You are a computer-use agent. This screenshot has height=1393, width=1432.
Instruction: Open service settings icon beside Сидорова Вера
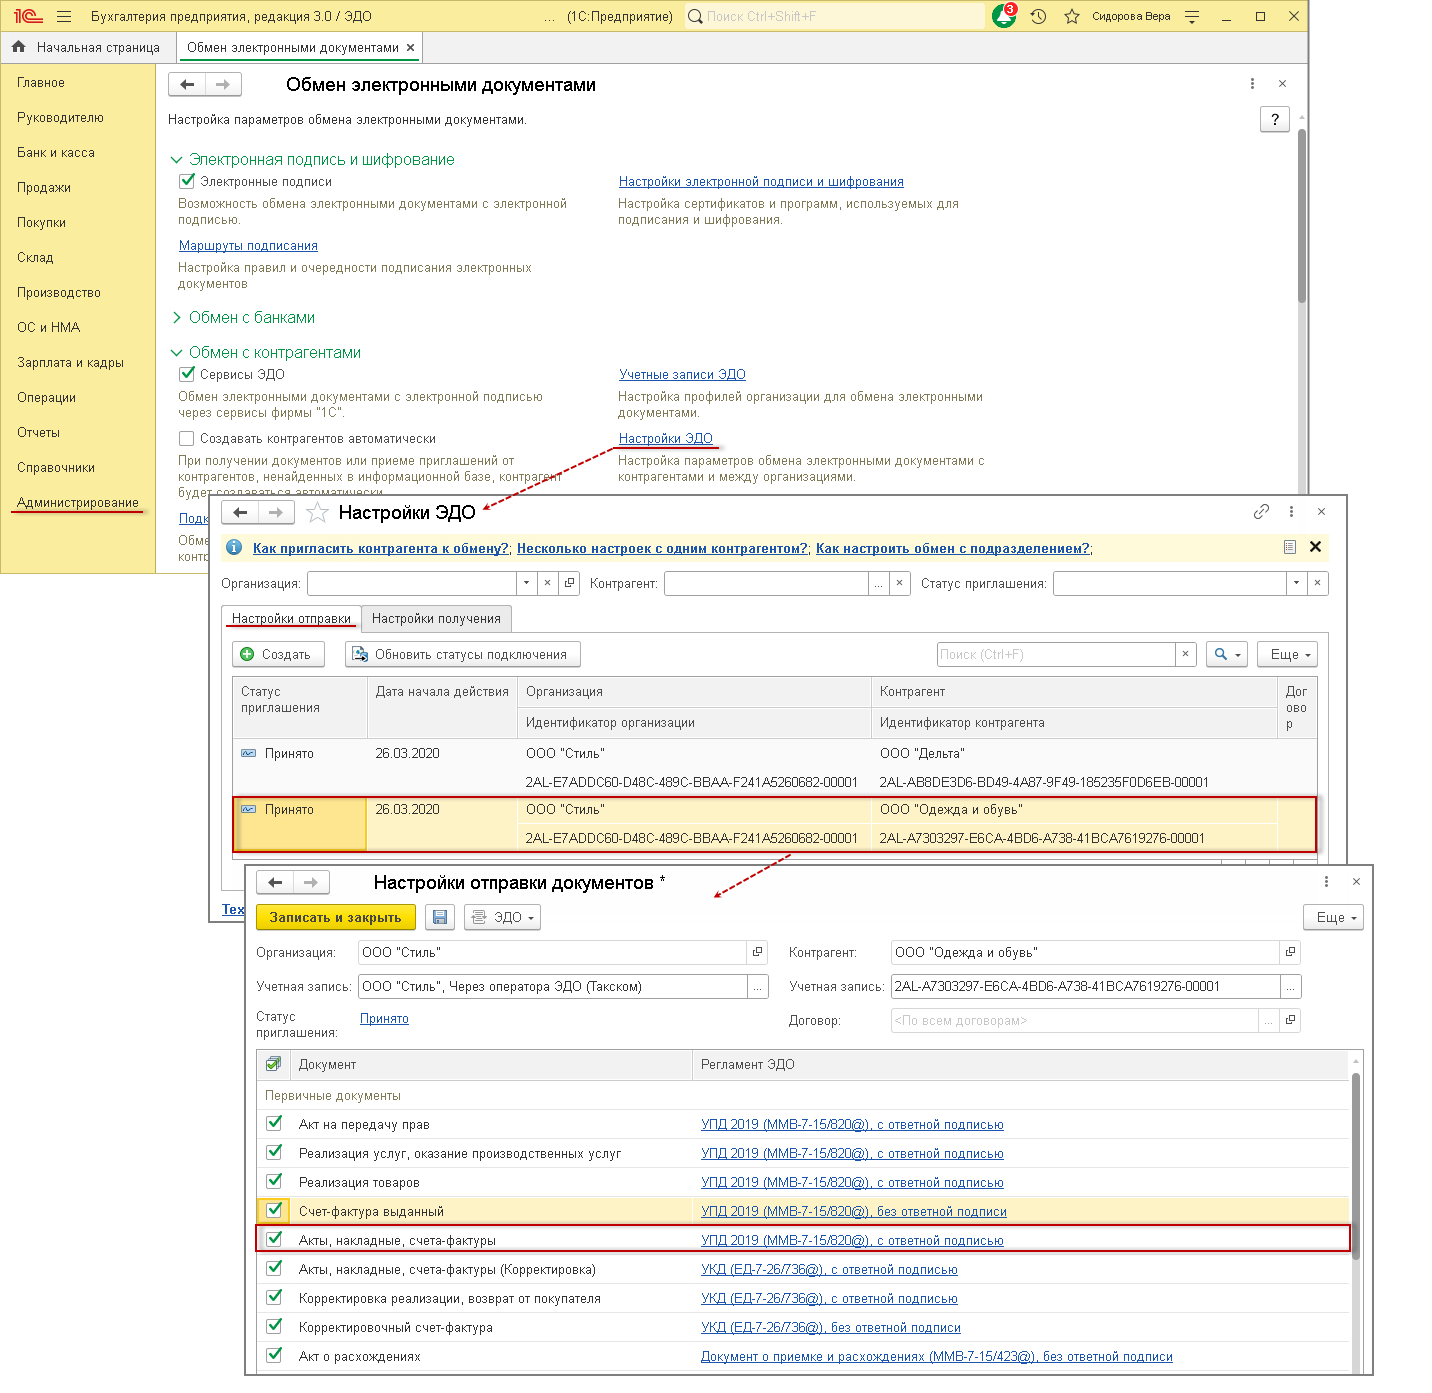click(x=1192, y=16)
